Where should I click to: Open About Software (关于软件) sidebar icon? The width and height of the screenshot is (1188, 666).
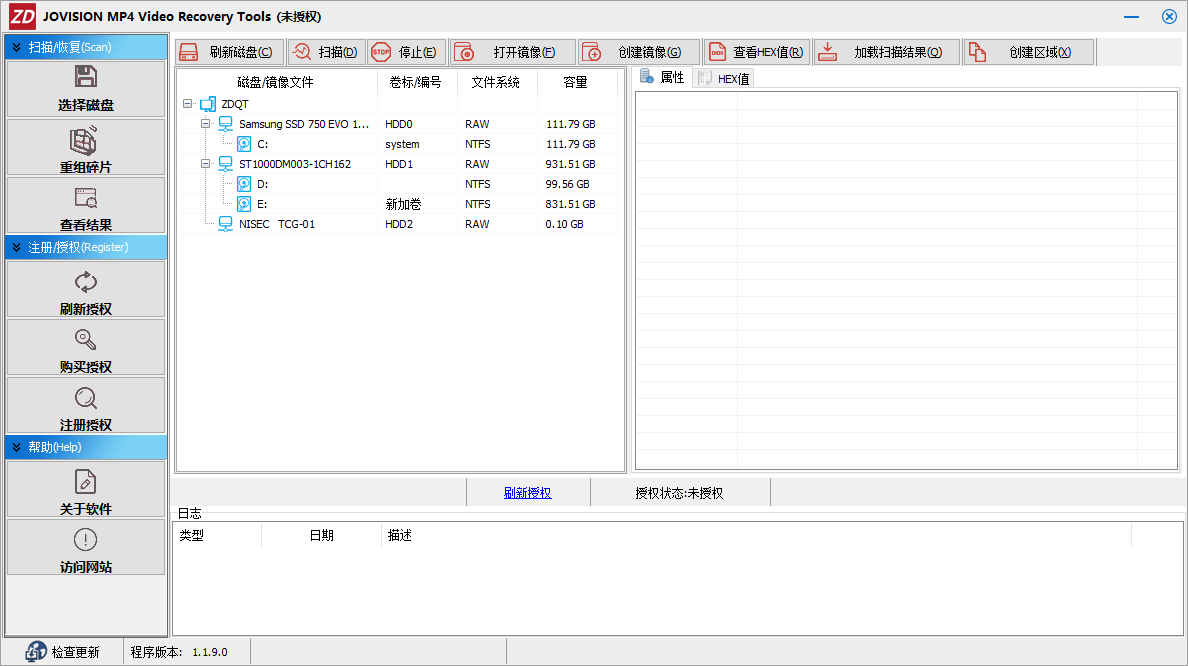coord(86,482)
